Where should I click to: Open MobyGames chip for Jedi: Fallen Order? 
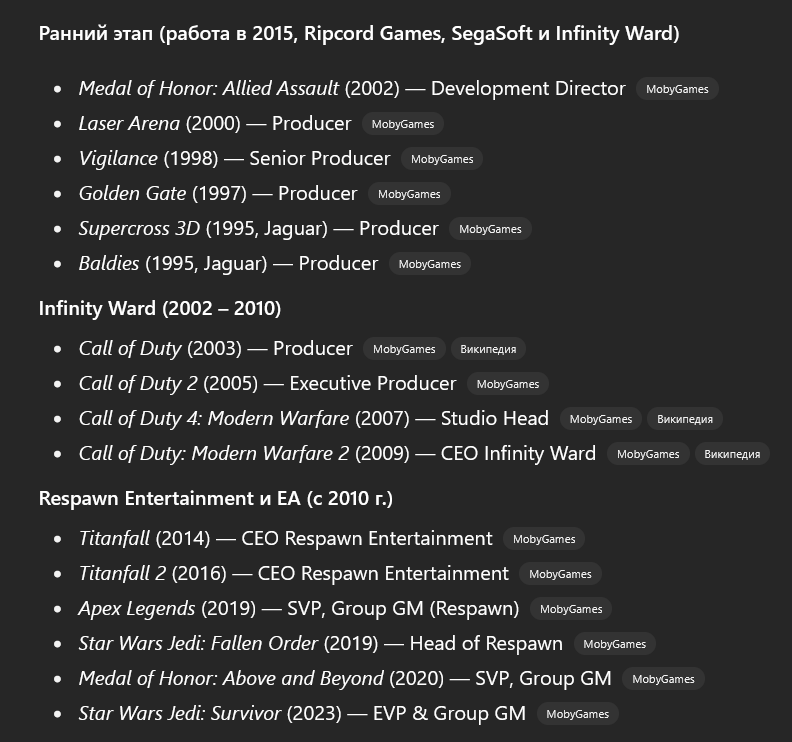615,644
